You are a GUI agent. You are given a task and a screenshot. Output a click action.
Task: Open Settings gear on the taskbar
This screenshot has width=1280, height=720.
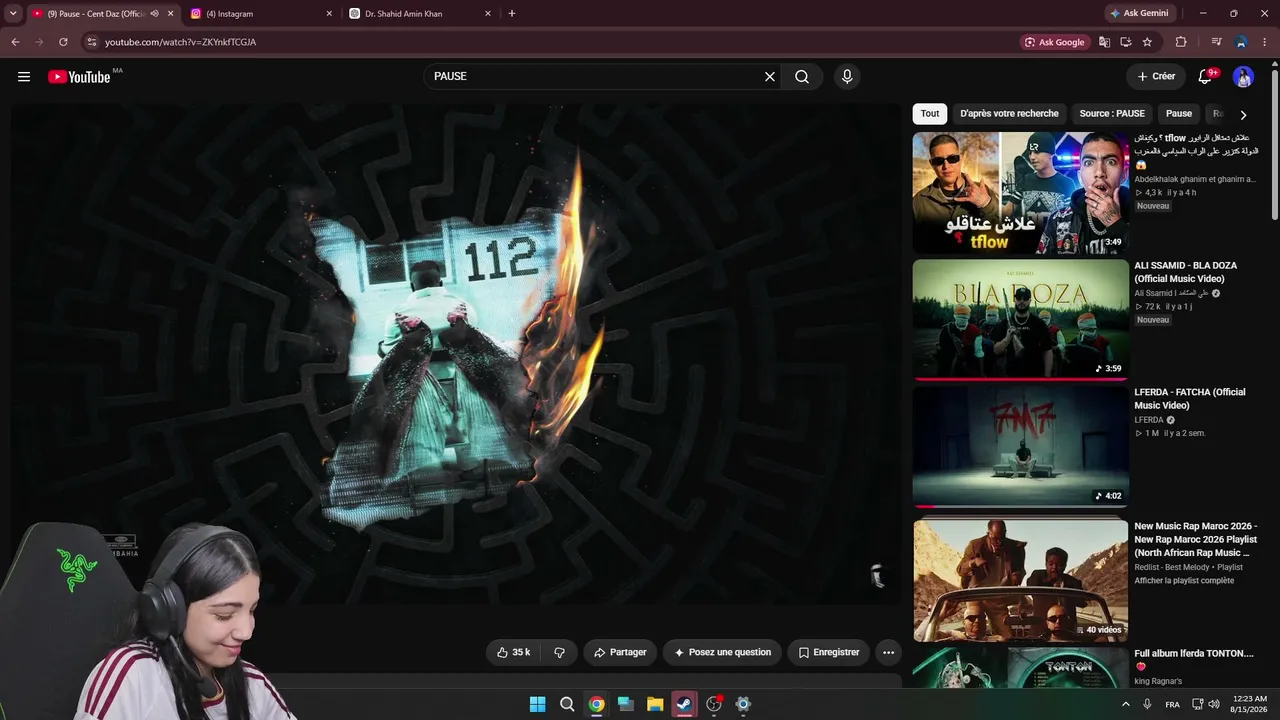point(743,704)
